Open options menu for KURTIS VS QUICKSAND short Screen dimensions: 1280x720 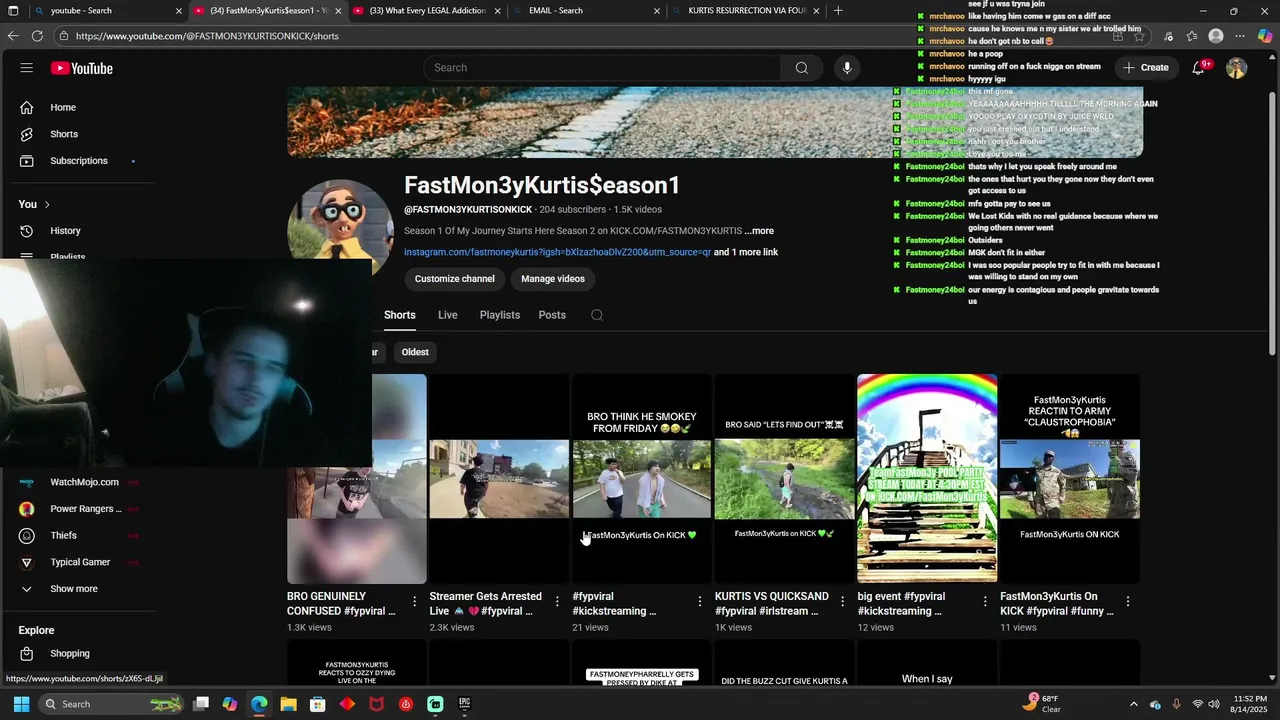coord(842,602)
